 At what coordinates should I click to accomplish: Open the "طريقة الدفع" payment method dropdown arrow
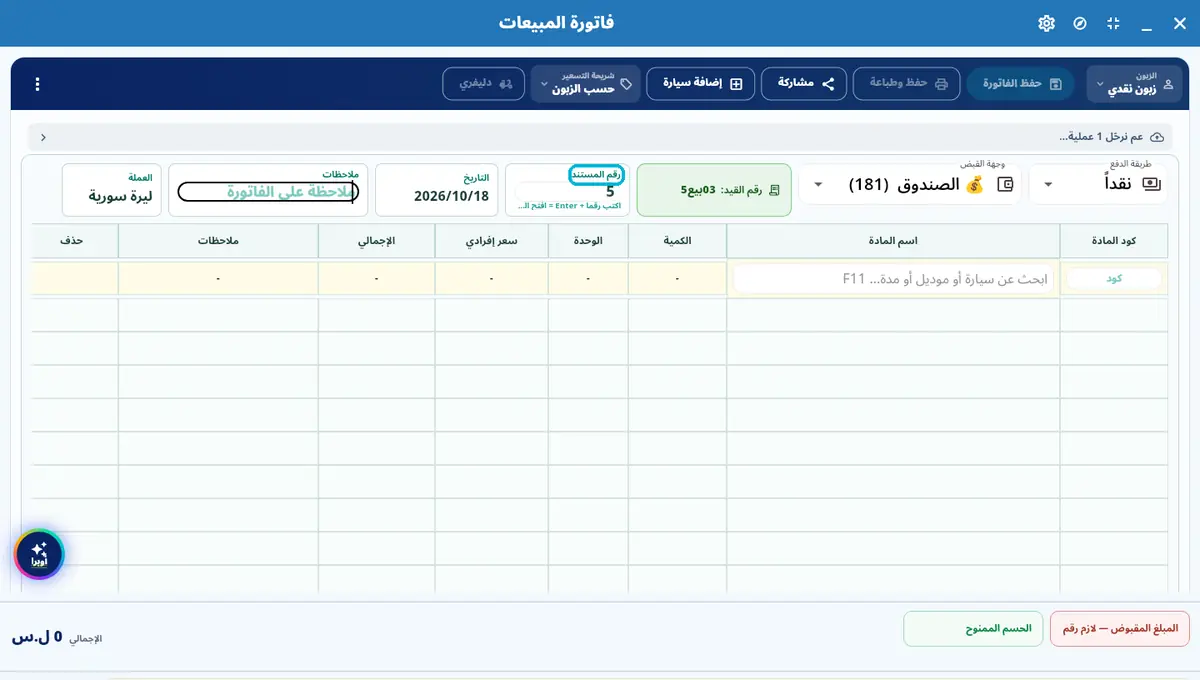(x=1048, y=185)
